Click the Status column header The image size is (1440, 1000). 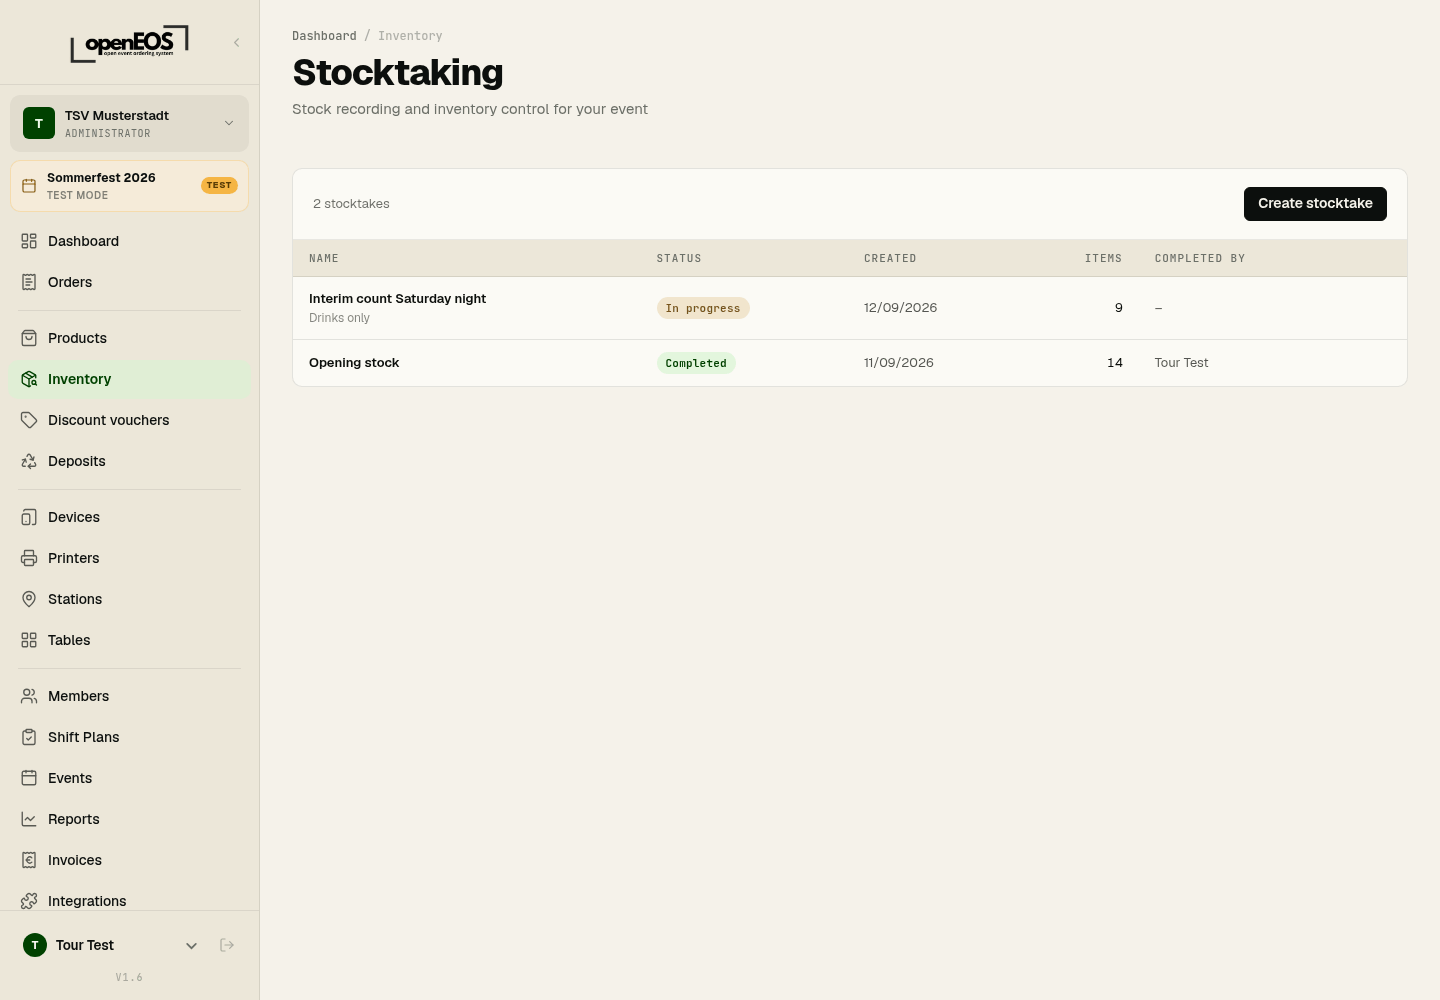click(679, 258)
